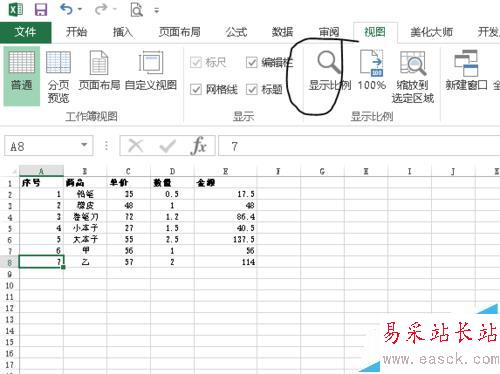Click into the Name Box showing A8
The image size is (500, 374).
pyautogui.click(x=42, y=146)
